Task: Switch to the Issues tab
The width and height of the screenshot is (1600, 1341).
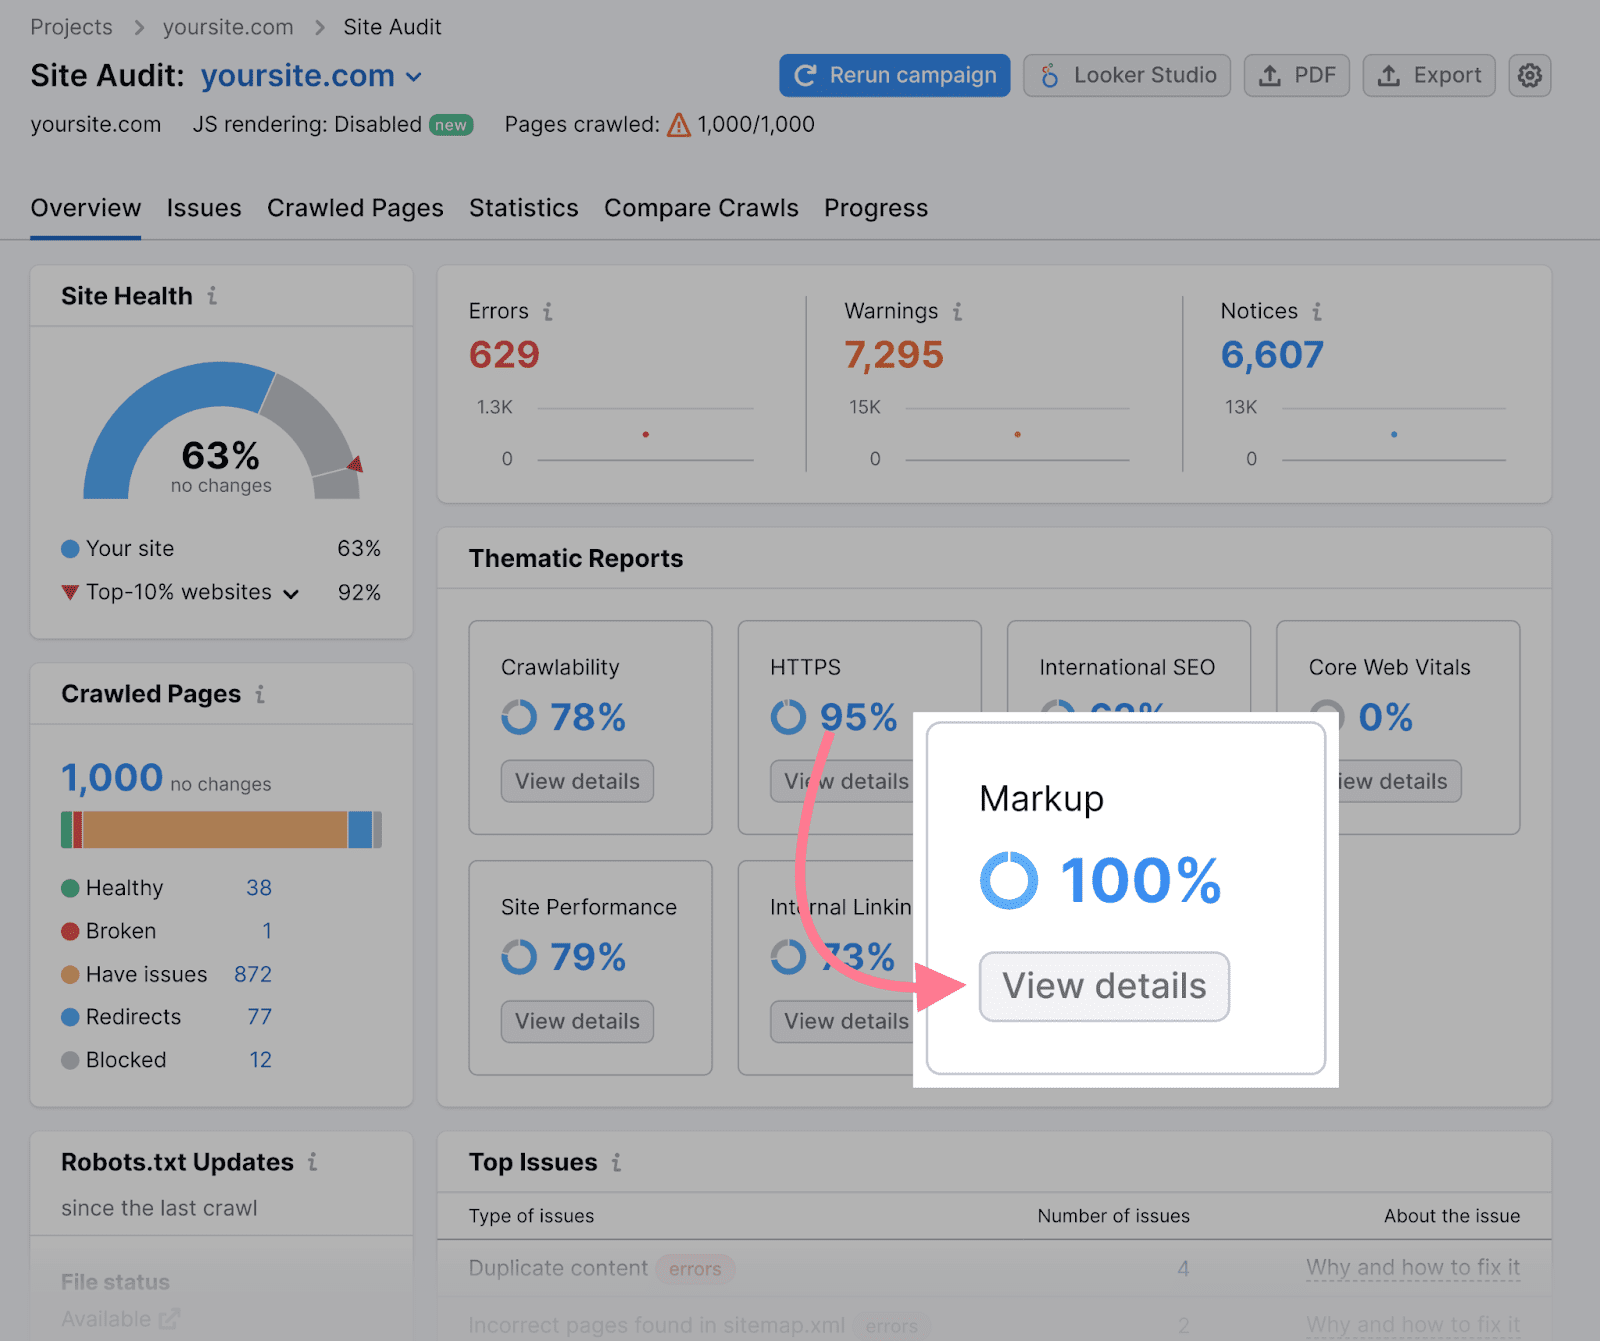Action: pos(204,208)
